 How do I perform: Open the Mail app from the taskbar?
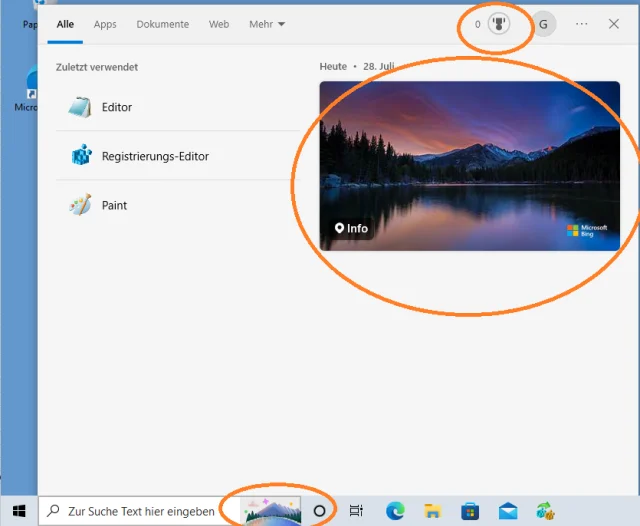[x=508, y=510]
